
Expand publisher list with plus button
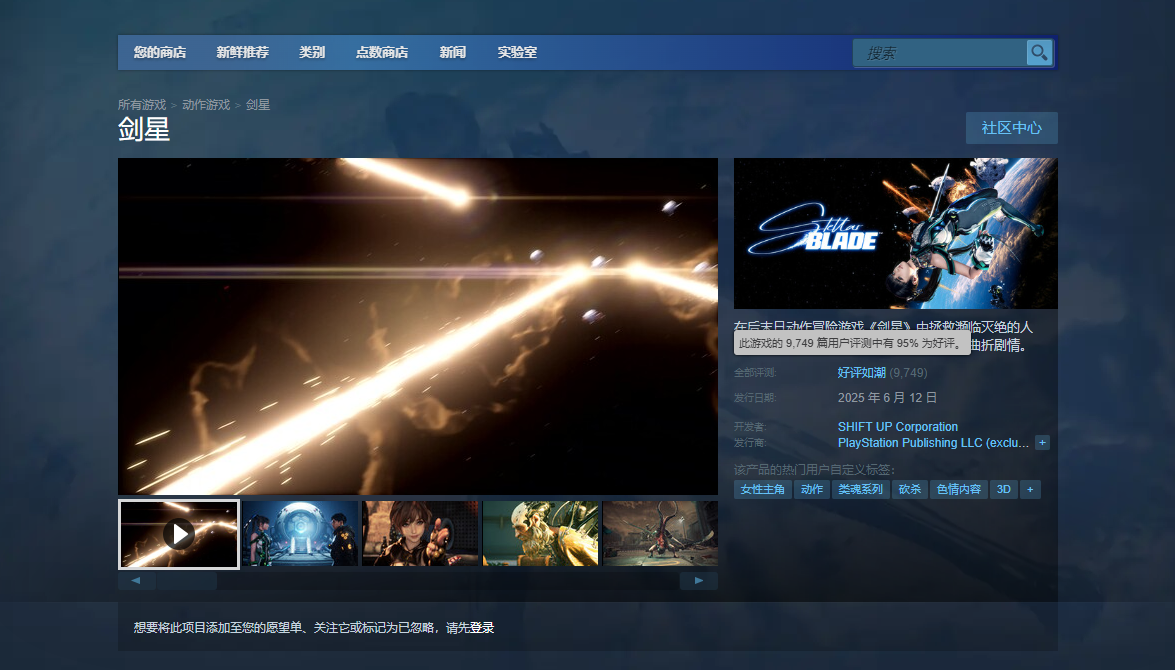coord(1042,443)
